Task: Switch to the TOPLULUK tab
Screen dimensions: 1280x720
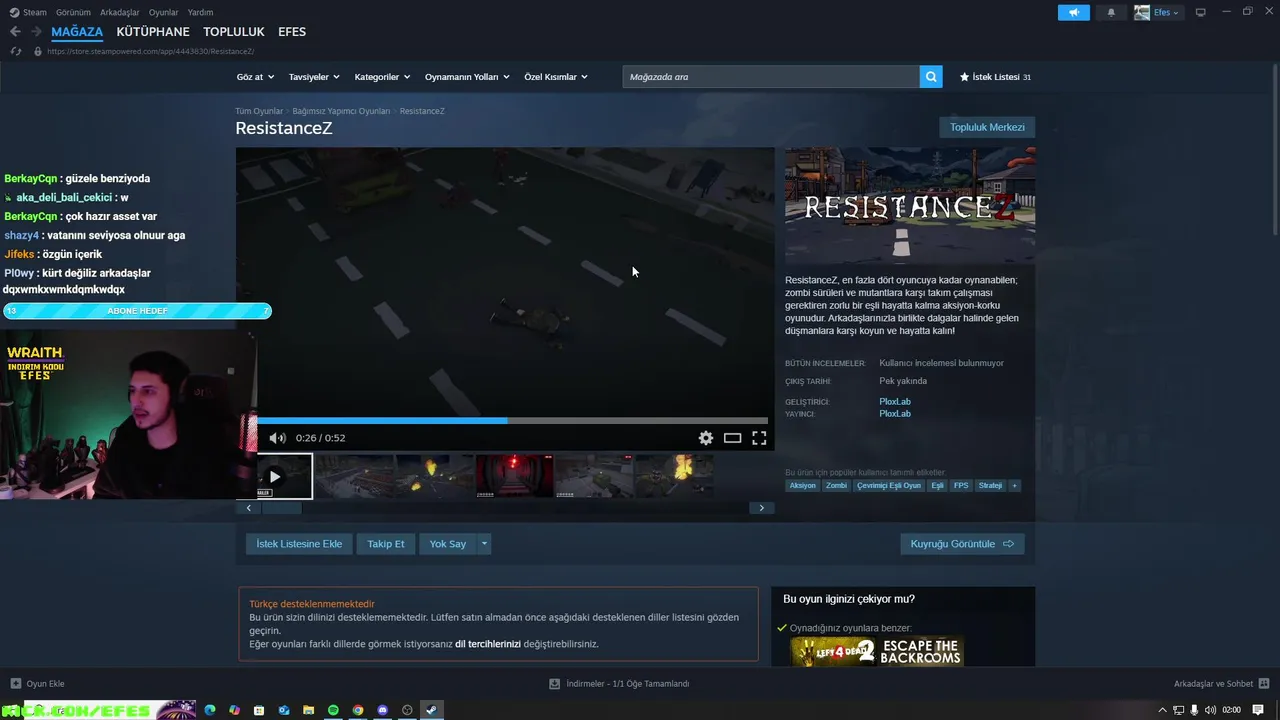Action: coord(234,32)
